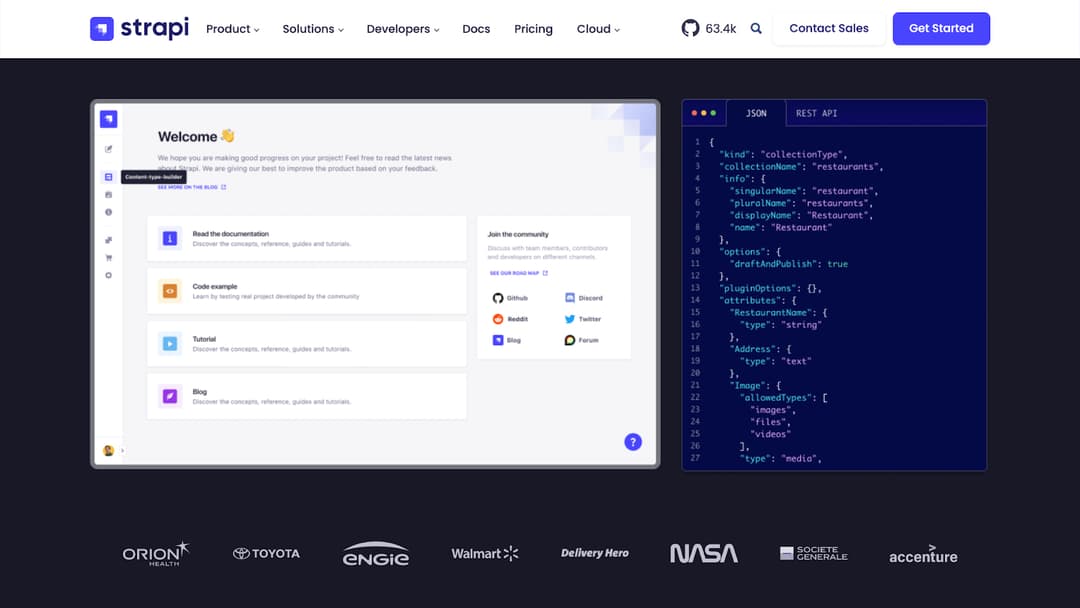Screen dimensions: 1080x608
Task: Click the Contact Sales button
Action: click(829, 28)
